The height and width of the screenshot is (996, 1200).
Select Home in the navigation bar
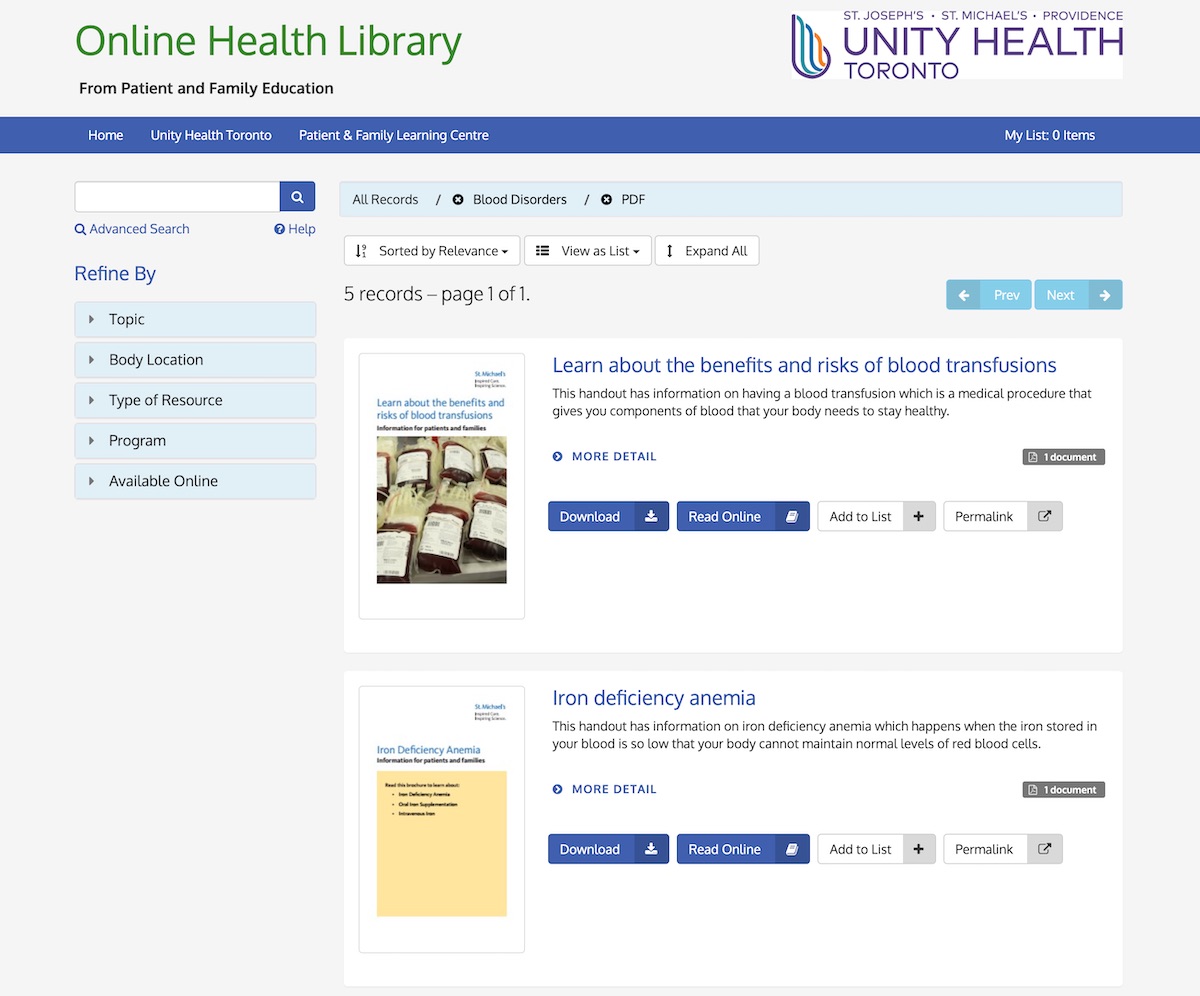(105, 134)
